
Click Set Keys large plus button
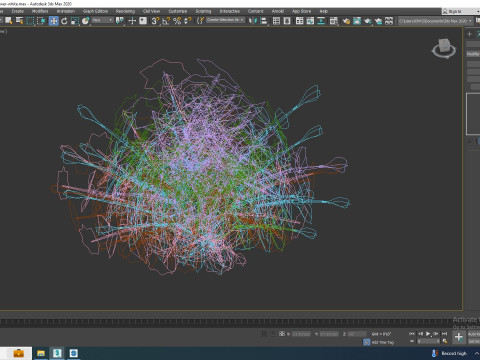pos(459,337)
